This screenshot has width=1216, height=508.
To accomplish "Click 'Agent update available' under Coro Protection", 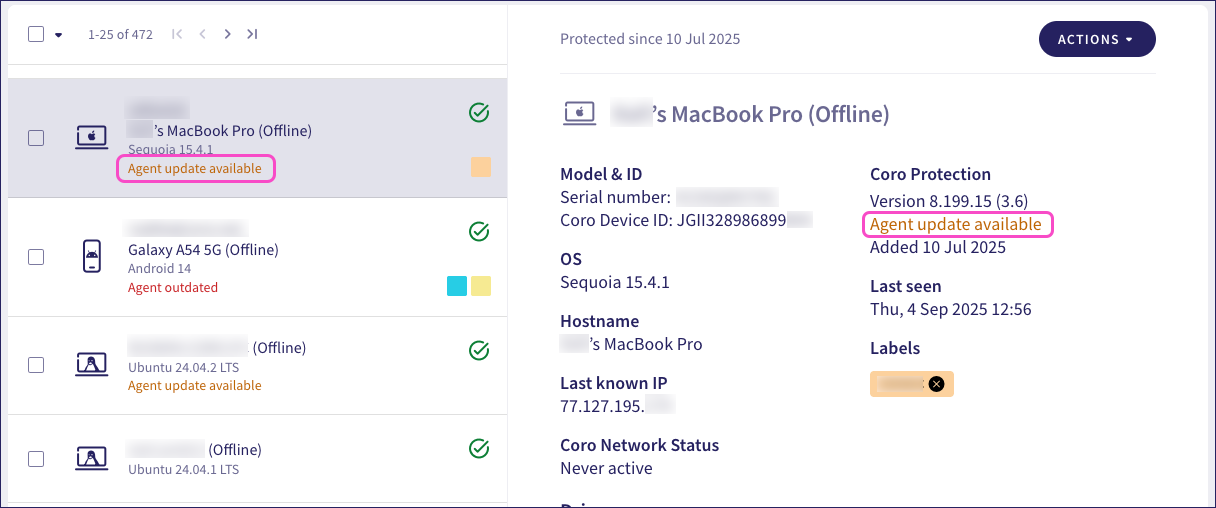I will pyautogui.click(x=956, y=224).
